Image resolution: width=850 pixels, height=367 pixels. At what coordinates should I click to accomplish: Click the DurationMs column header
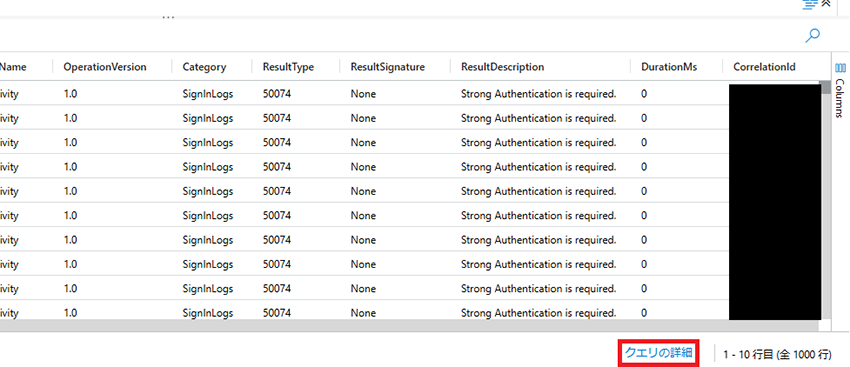669,67
